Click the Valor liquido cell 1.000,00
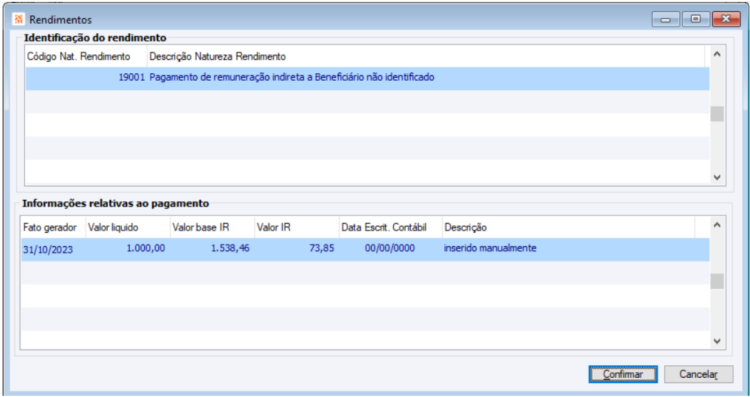 tap(128, 249)
